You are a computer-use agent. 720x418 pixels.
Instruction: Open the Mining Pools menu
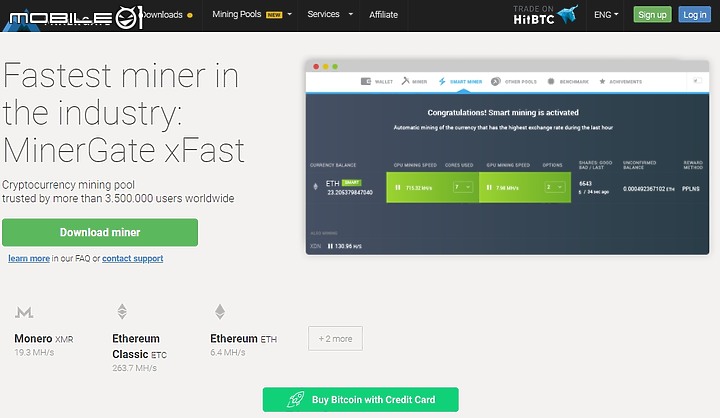[x=236, y=14]
